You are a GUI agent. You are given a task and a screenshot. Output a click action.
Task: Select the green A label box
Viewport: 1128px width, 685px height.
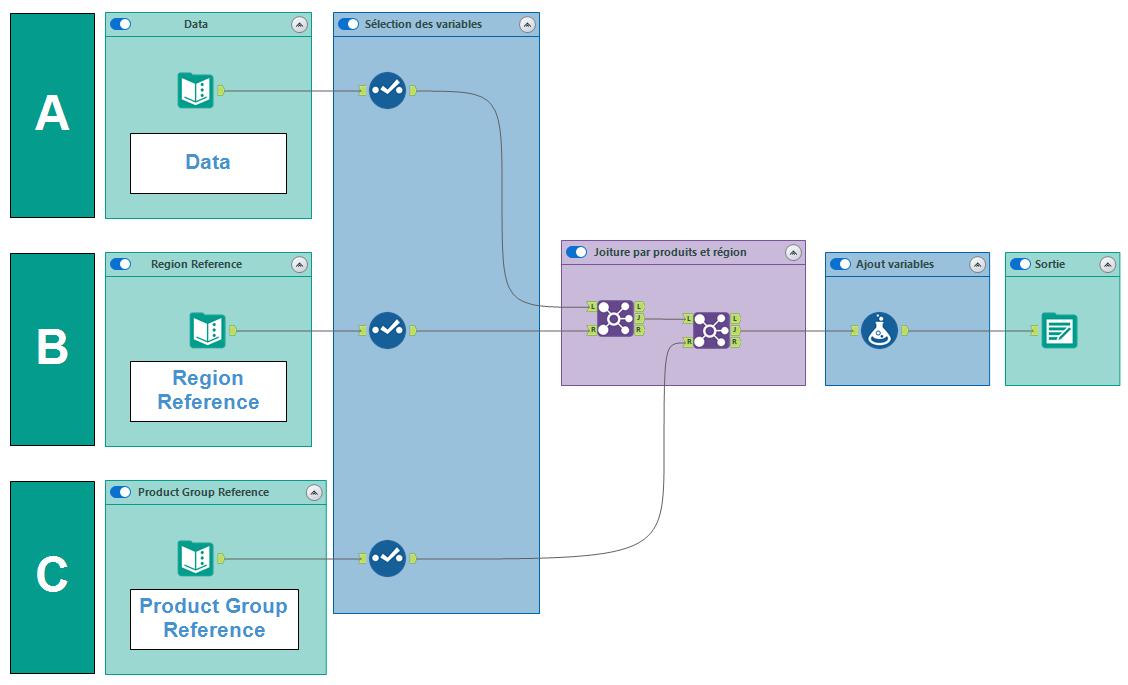pyautogui.click(x=53, y=115)
